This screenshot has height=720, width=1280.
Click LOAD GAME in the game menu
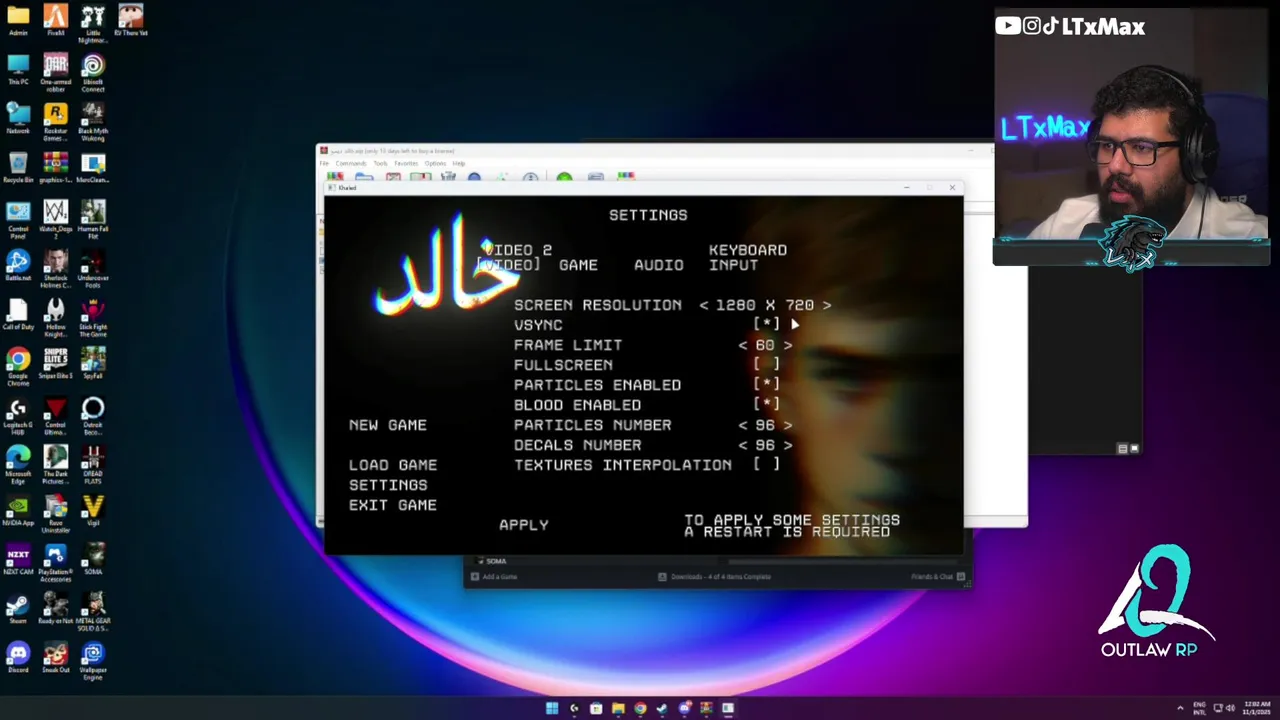[393, 465]
